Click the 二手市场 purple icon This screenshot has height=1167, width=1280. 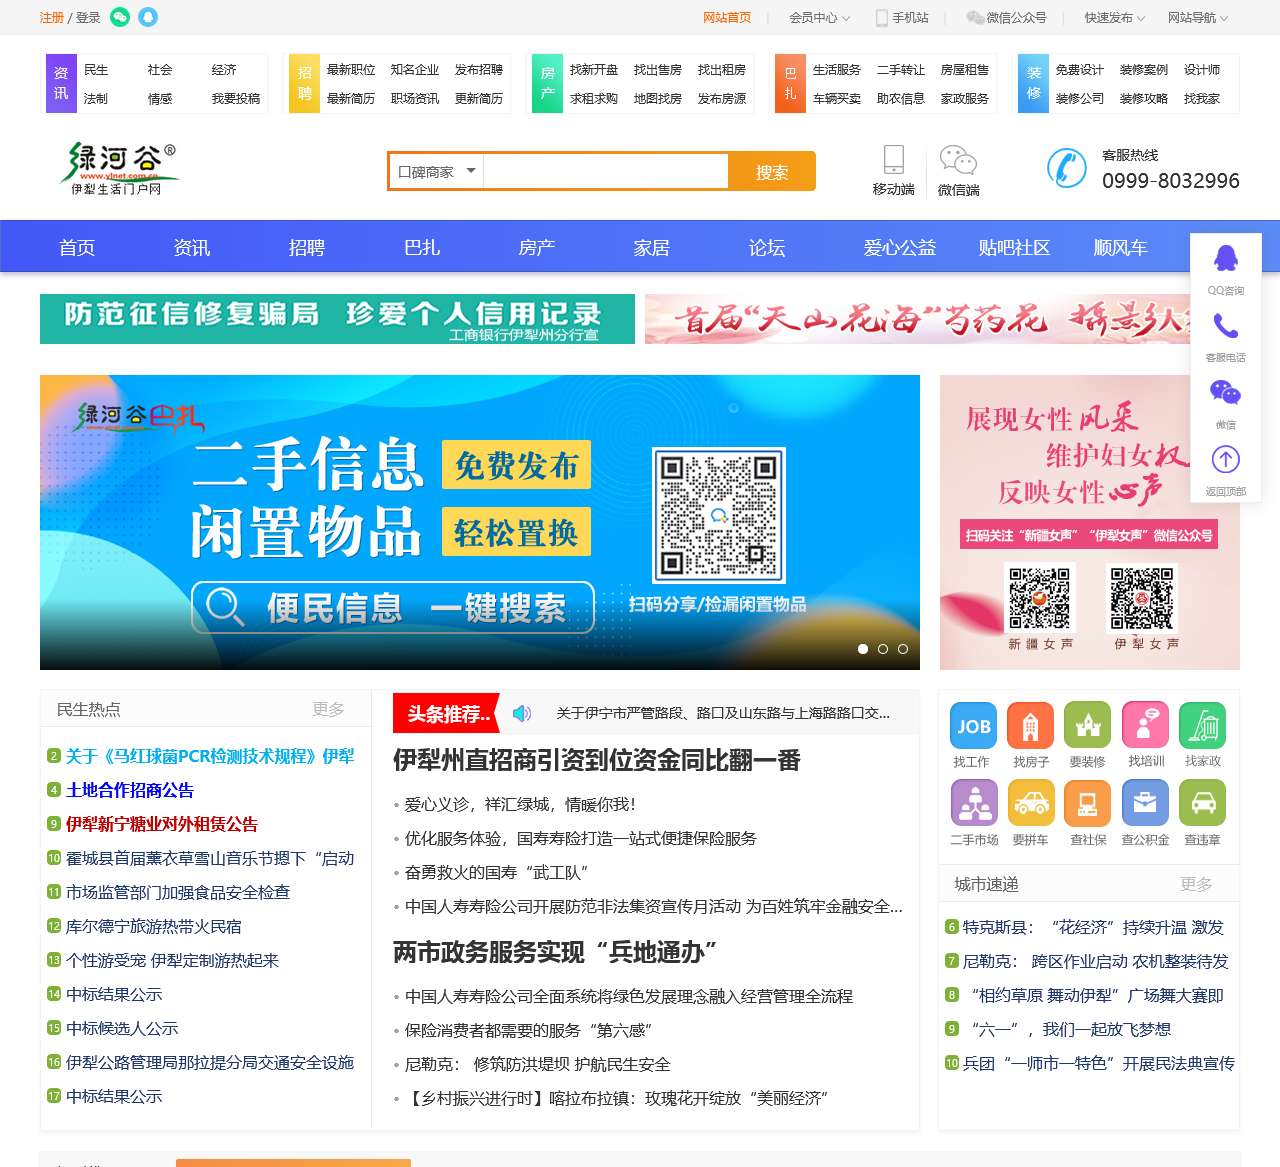pyautogui.click(x=972, y=802)
